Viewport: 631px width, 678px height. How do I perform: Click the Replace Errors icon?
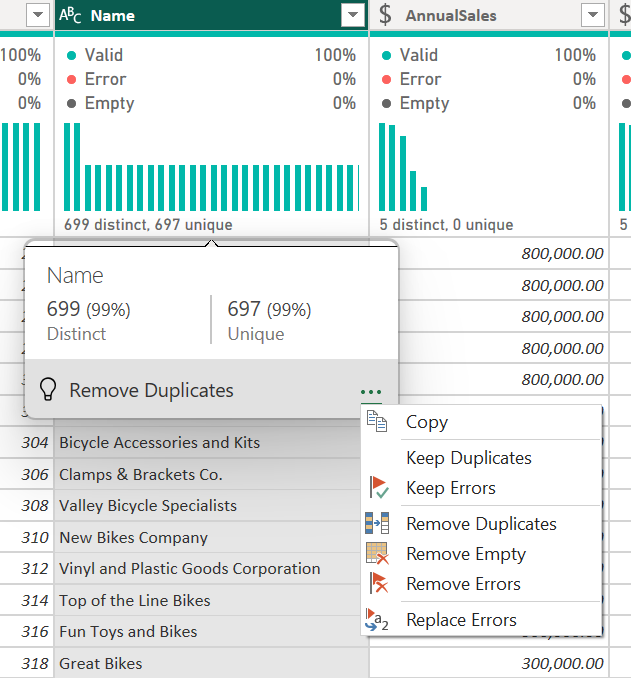(x=377, y=620)
